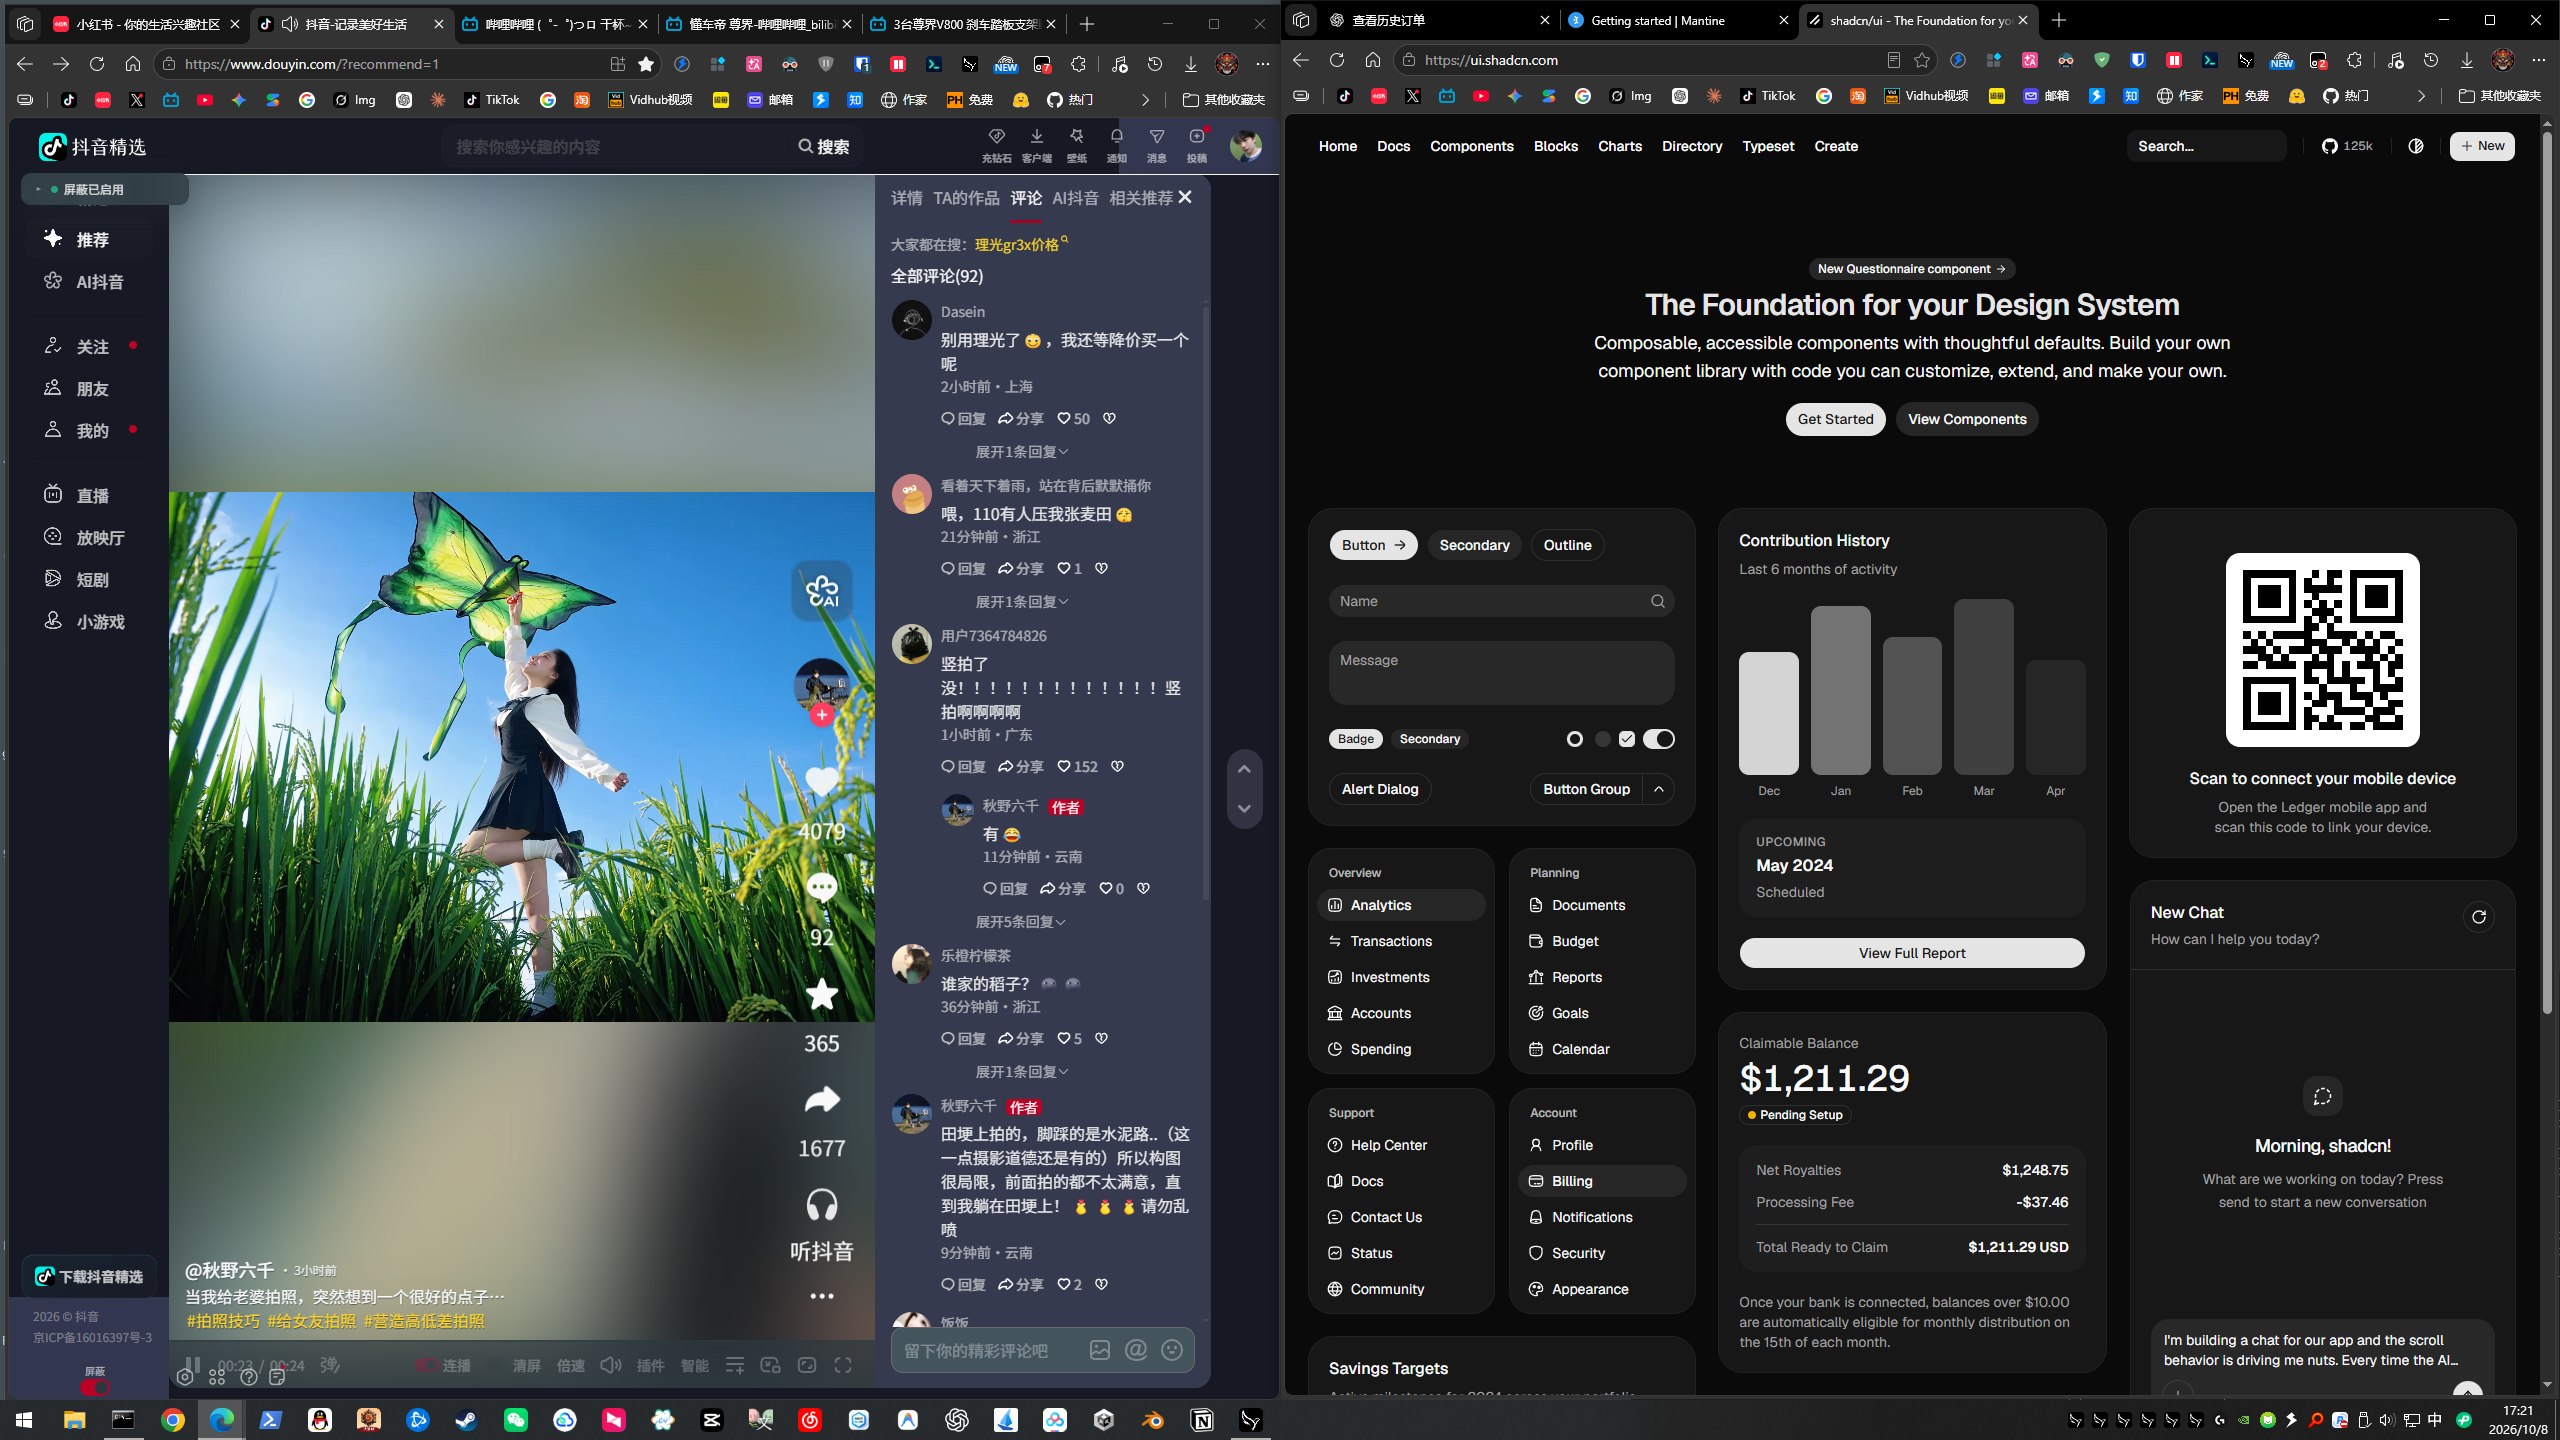Switch to the TA的作品 tab
Screen dimensions: 2560x1440
click(966, 198)
